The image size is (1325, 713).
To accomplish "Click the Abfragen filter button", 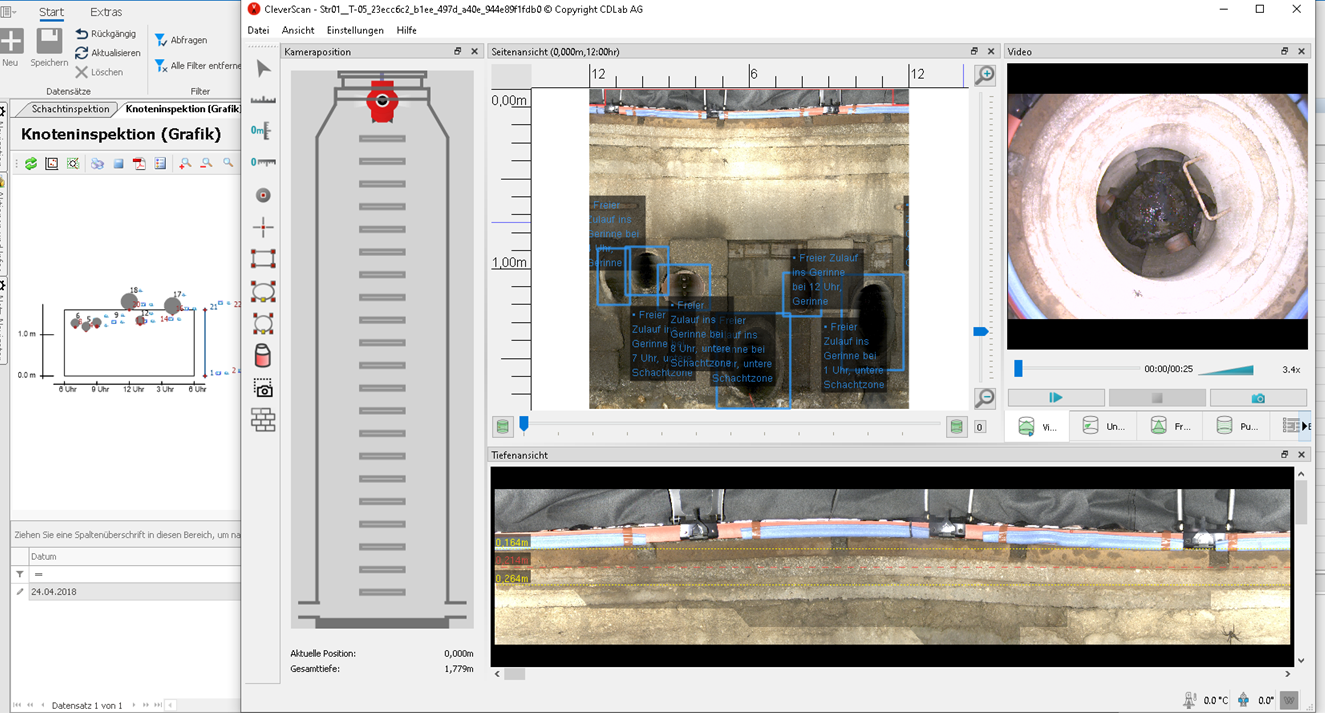I will click(x=181, y=40).
